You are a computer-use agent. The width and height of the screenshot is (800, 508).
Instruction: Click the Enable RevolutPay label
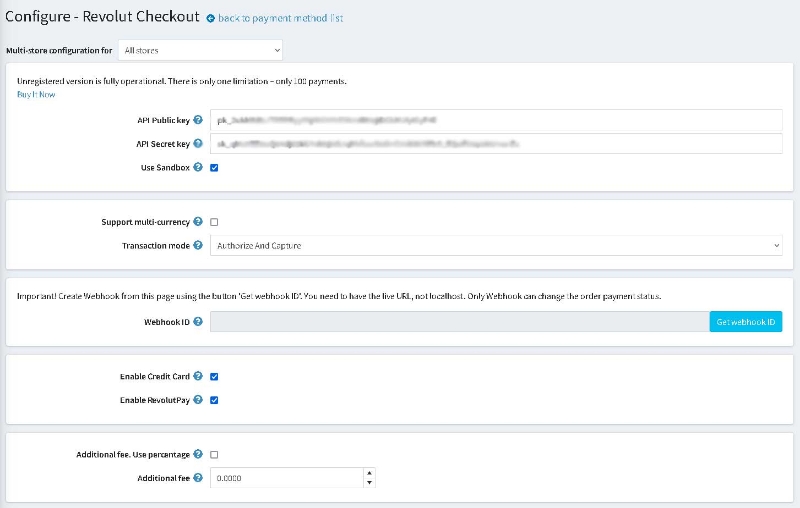(155, 400)
